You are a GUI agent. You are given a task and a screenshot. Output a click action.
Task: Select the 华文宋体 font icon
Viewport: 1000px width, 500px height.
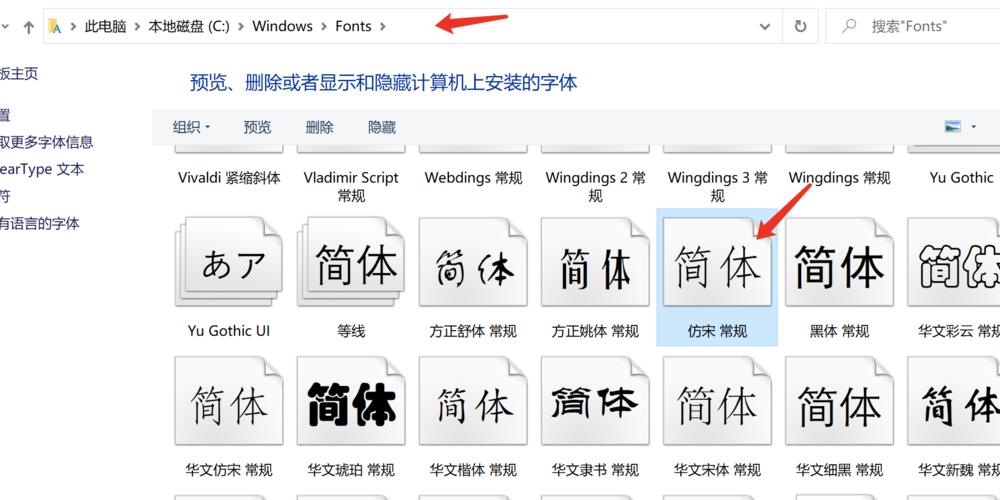tap(717, 401)
